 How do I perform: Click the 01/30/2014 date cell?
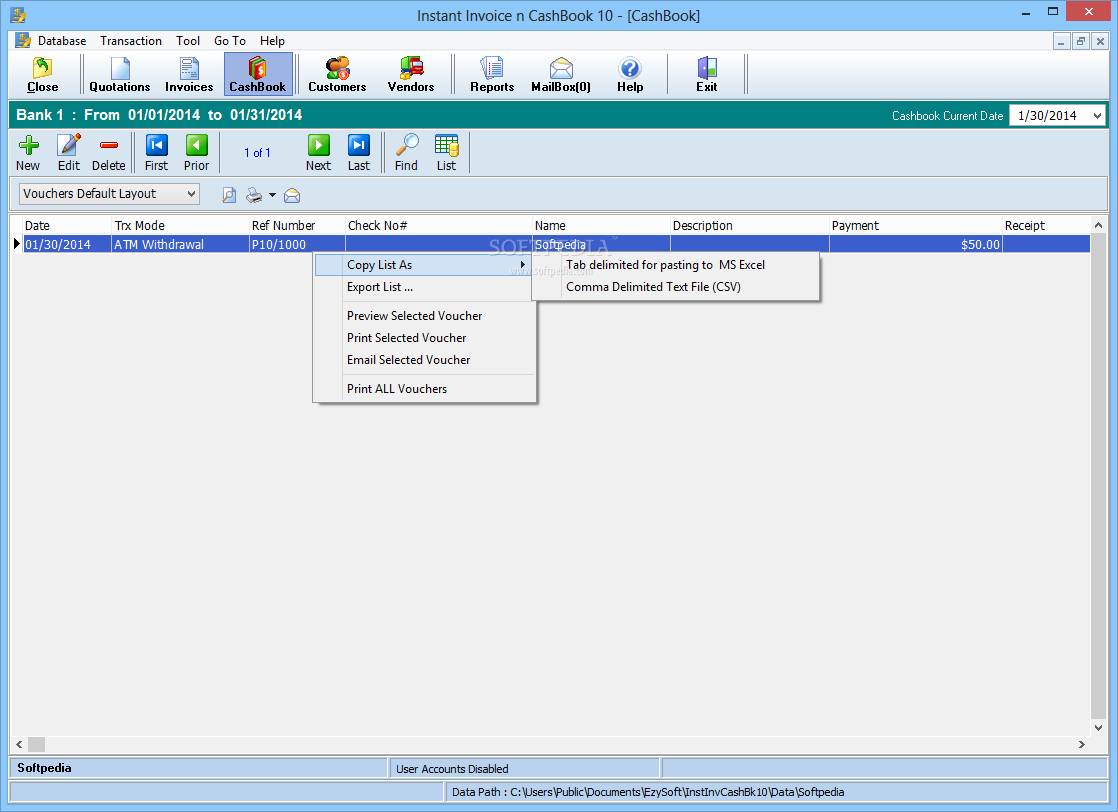pos(67,245)
